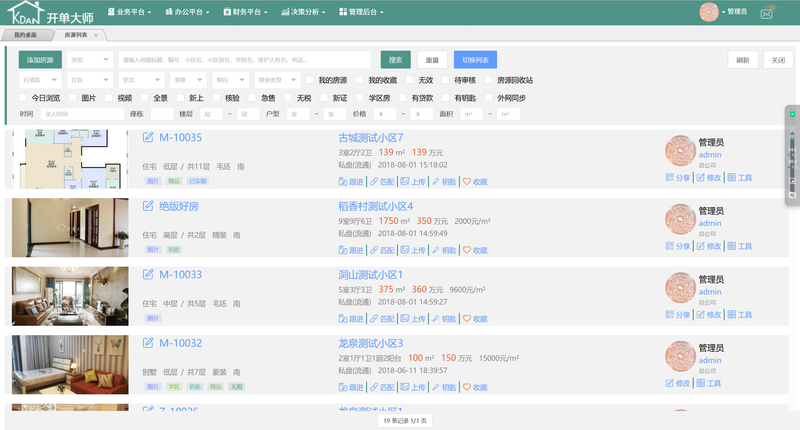Click 钥匙 key for 洞山测试小区1
Screen dimensions: 800x430
click(444, 319)
